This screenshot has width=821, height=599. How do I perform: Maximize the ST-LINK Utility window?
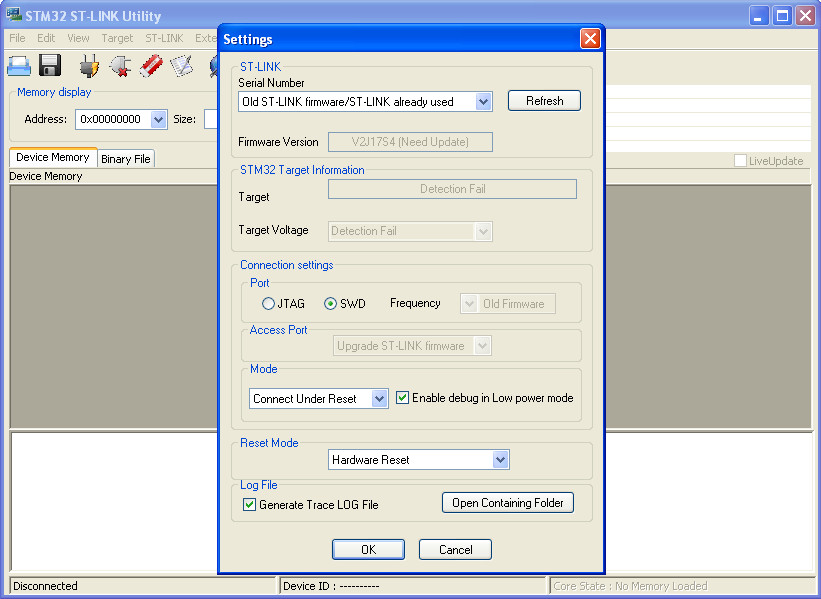point(782,16)
